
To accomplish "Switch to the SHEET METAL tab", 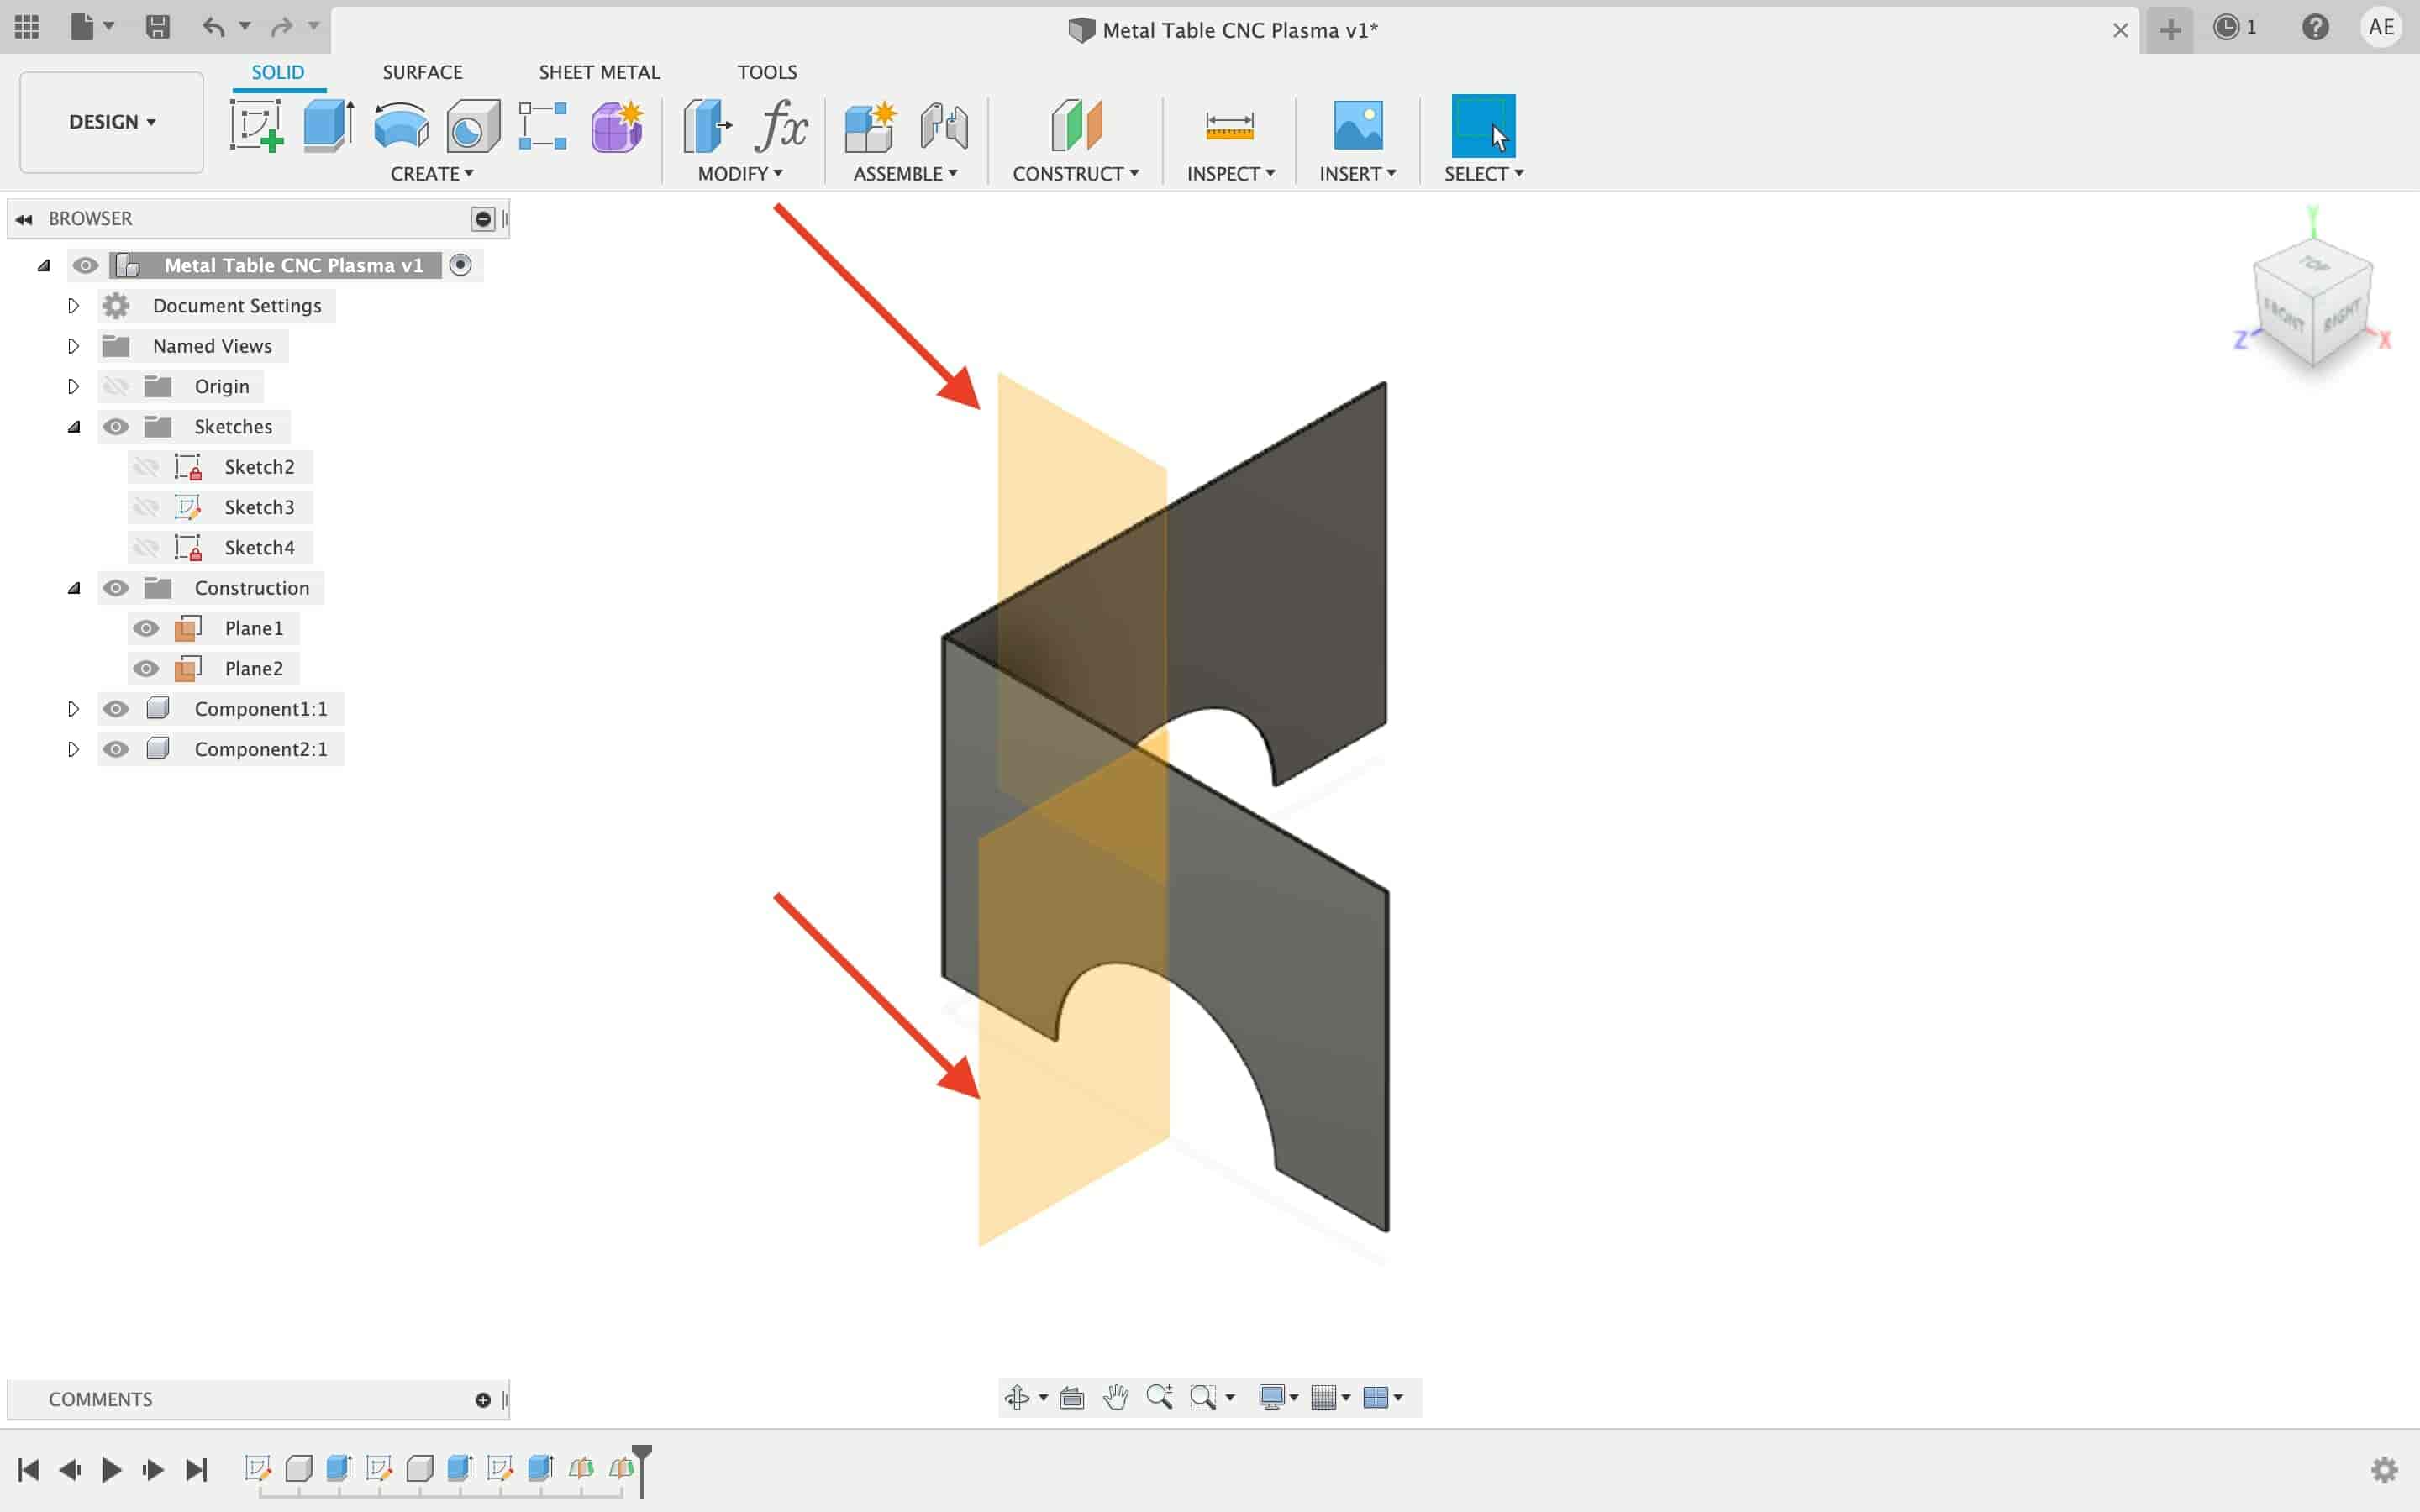I will [x=599, y=71].
